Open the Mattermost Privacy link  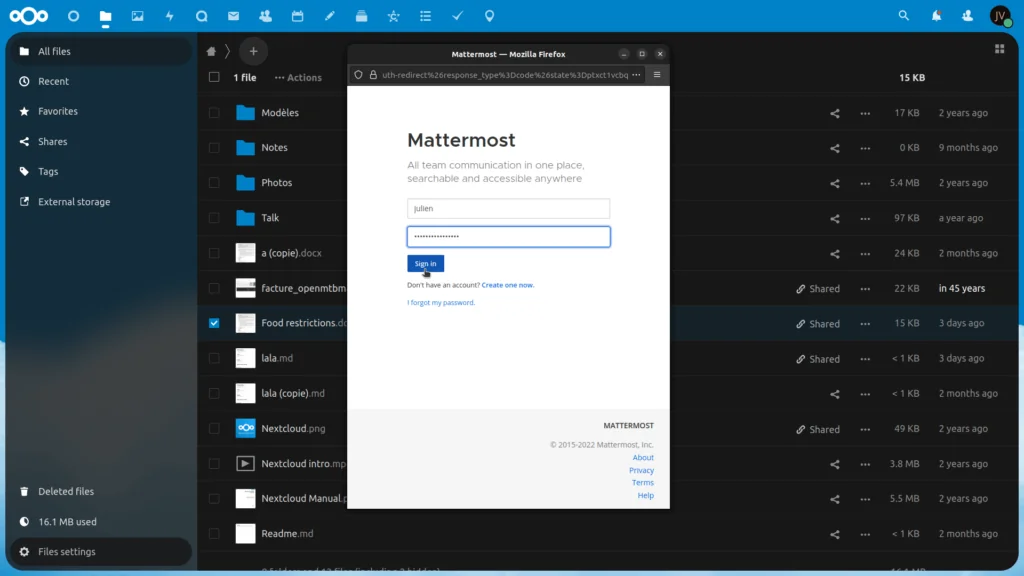point(641,470)
